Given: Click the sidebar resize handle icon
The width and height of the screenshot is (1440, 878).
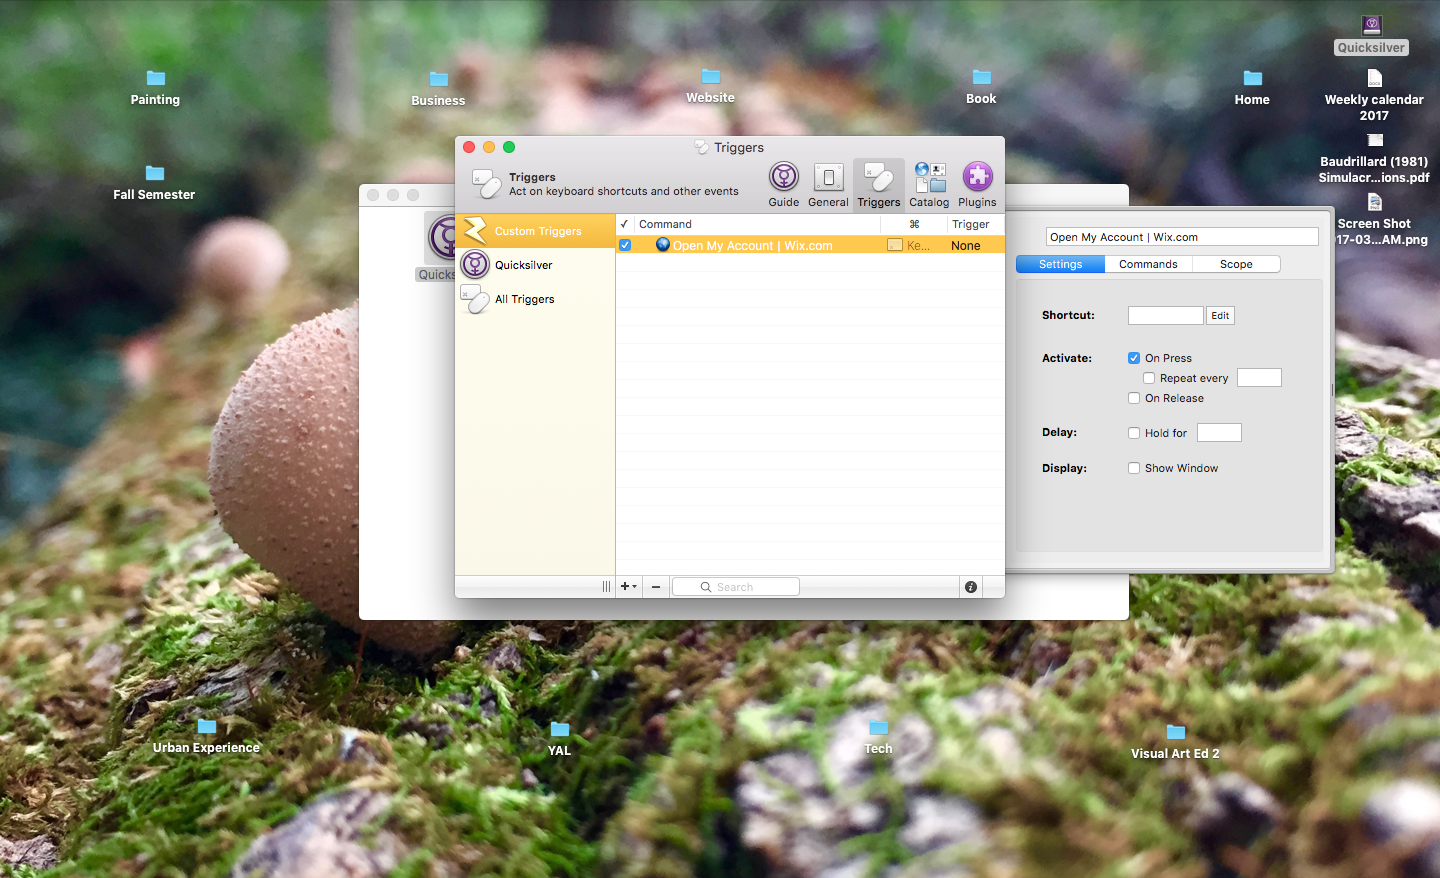Looking at the screenshot, I should [606, 587].
